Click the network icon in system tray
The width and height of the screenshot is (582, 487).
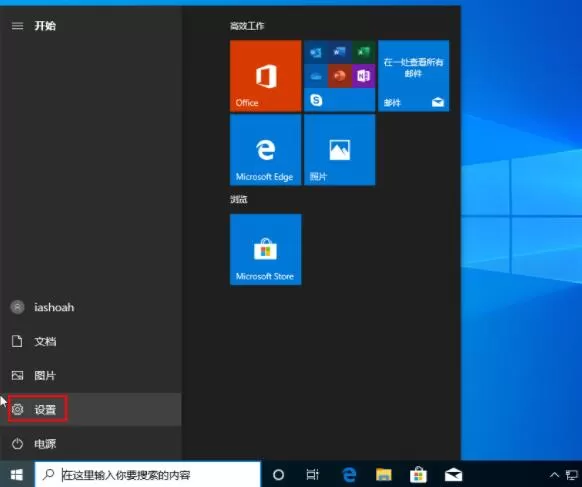(x=572, y=475)
